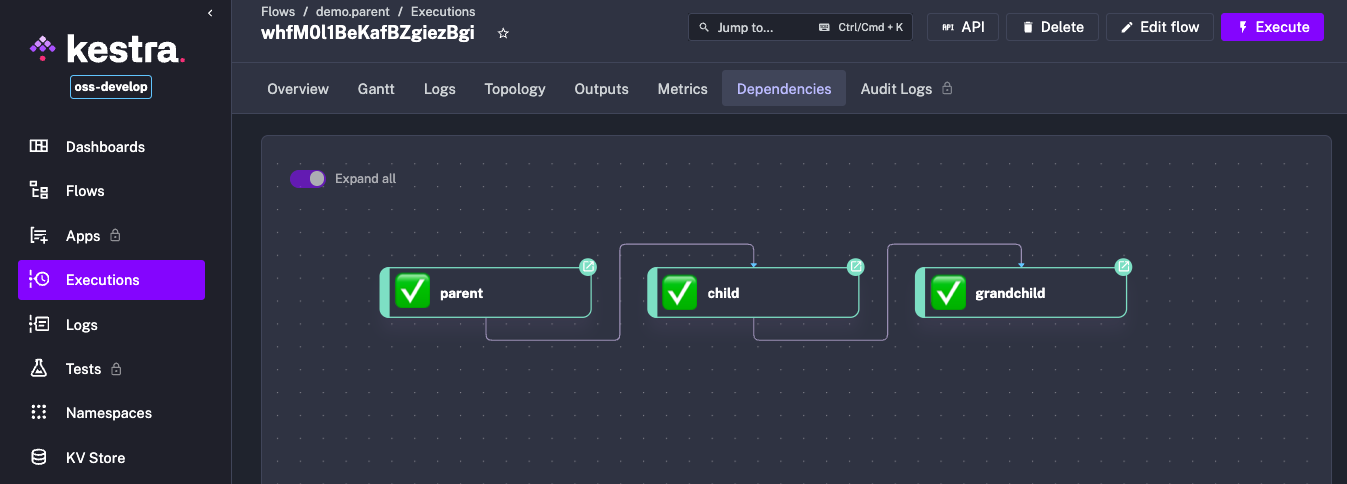
Task: Switch to the Overview tab
Action: (x=298, y=89)
